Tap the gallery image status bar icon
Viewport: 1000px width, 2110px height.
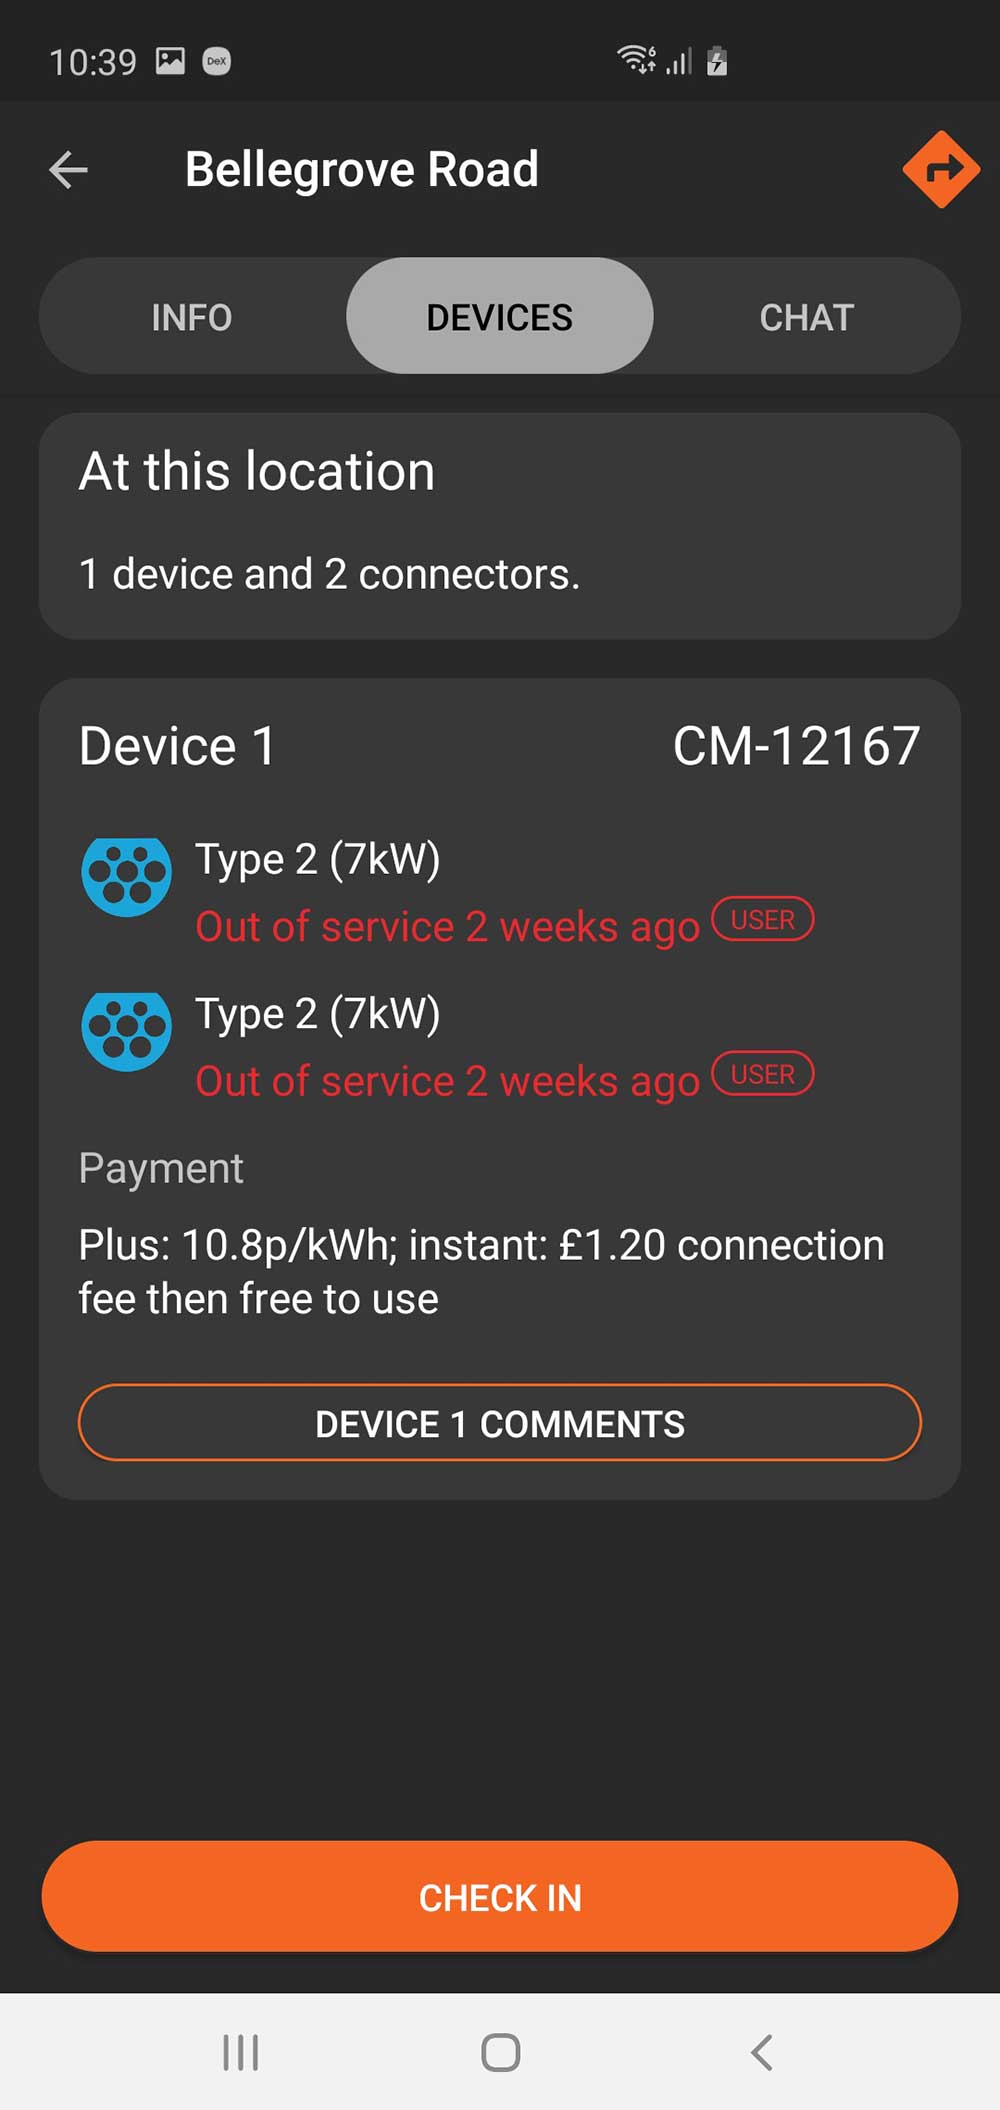170,61
